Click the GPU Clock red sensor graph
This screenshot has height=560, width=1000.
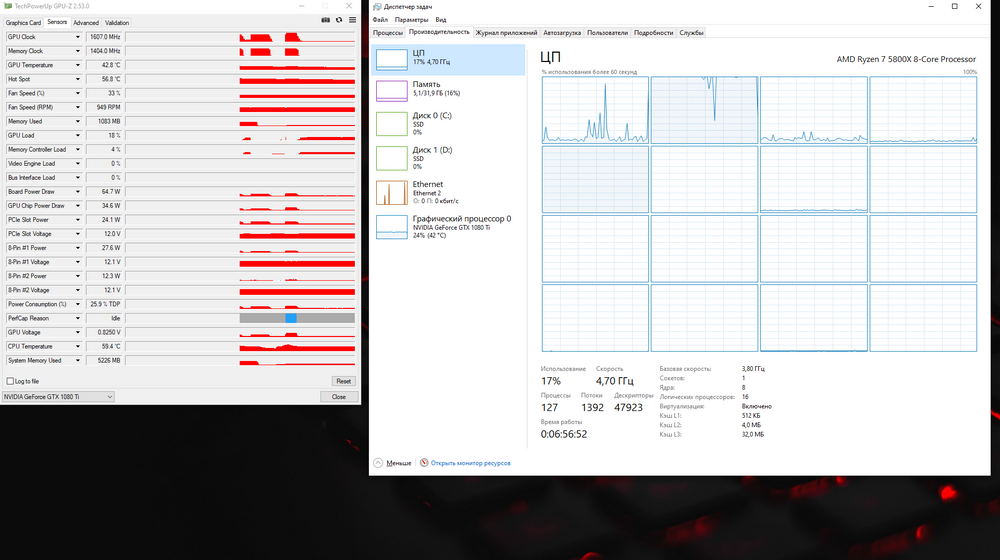297,37
